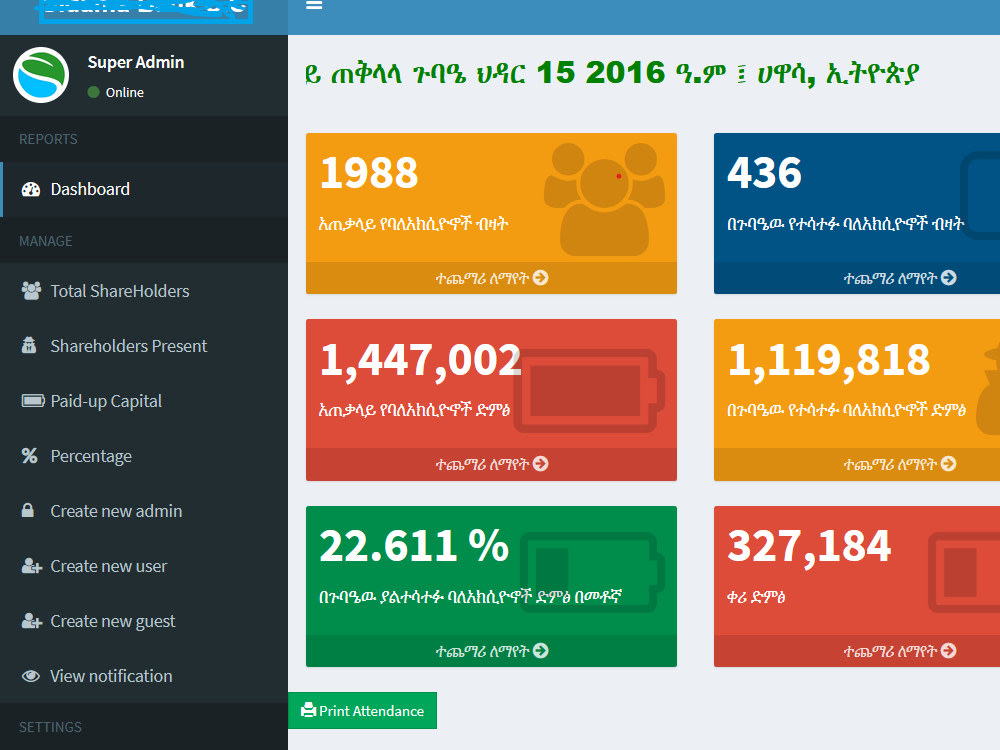
Task: Open more info link on 1988 card
Action: pyautogui.click(x=491, y=278)
